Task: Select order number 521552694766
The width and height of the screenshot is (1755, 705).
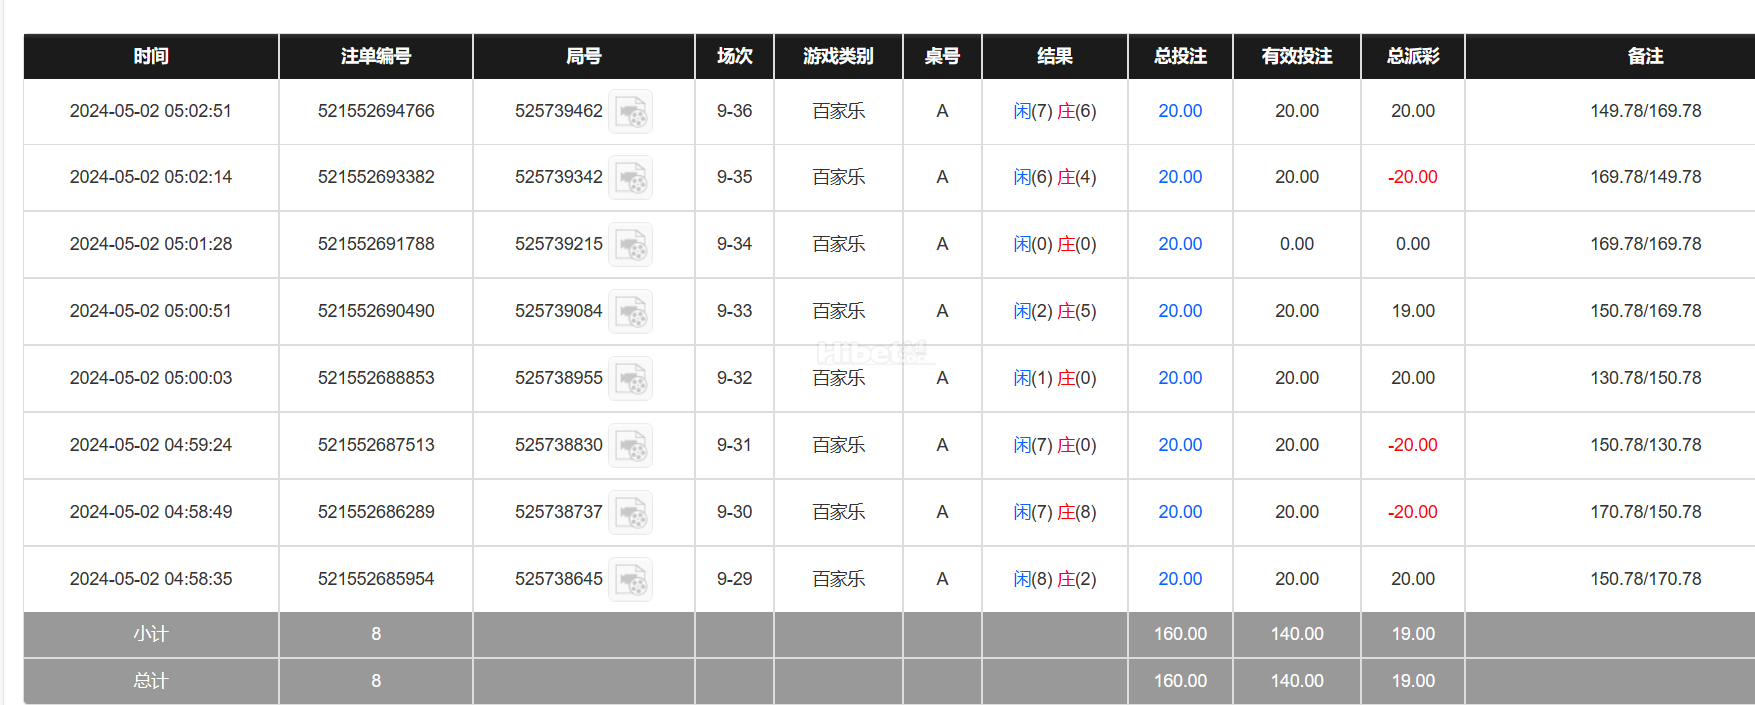Action: 376,111
